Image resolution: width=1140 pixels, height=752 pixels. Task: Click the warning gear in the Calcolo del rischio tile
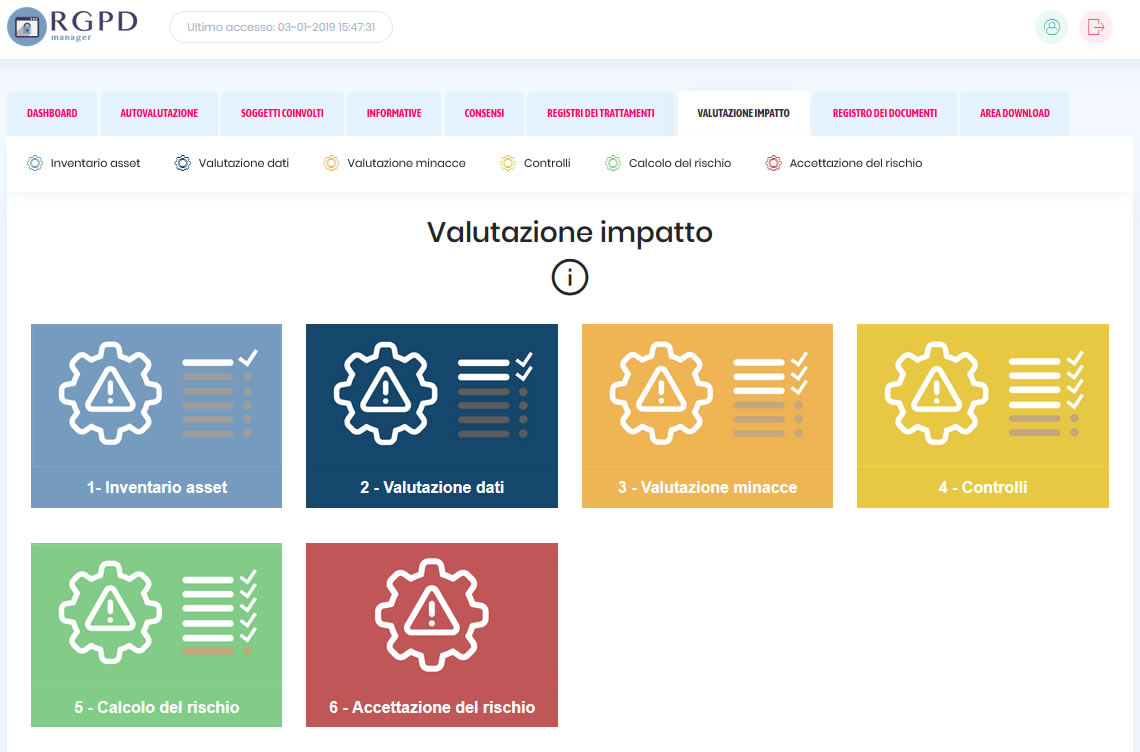click(111, 612)
